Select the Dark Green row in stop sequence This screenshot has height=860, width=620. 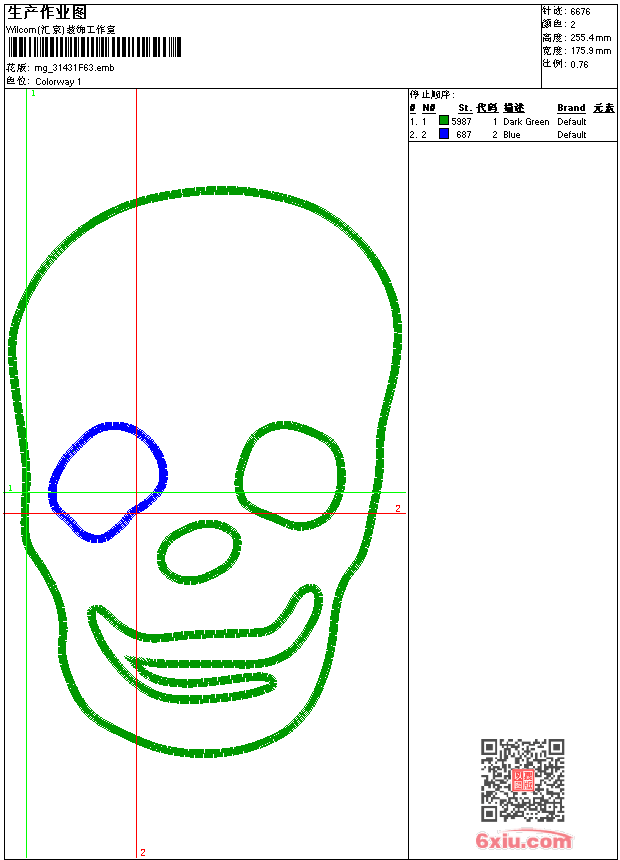click(x=512, y=121)
